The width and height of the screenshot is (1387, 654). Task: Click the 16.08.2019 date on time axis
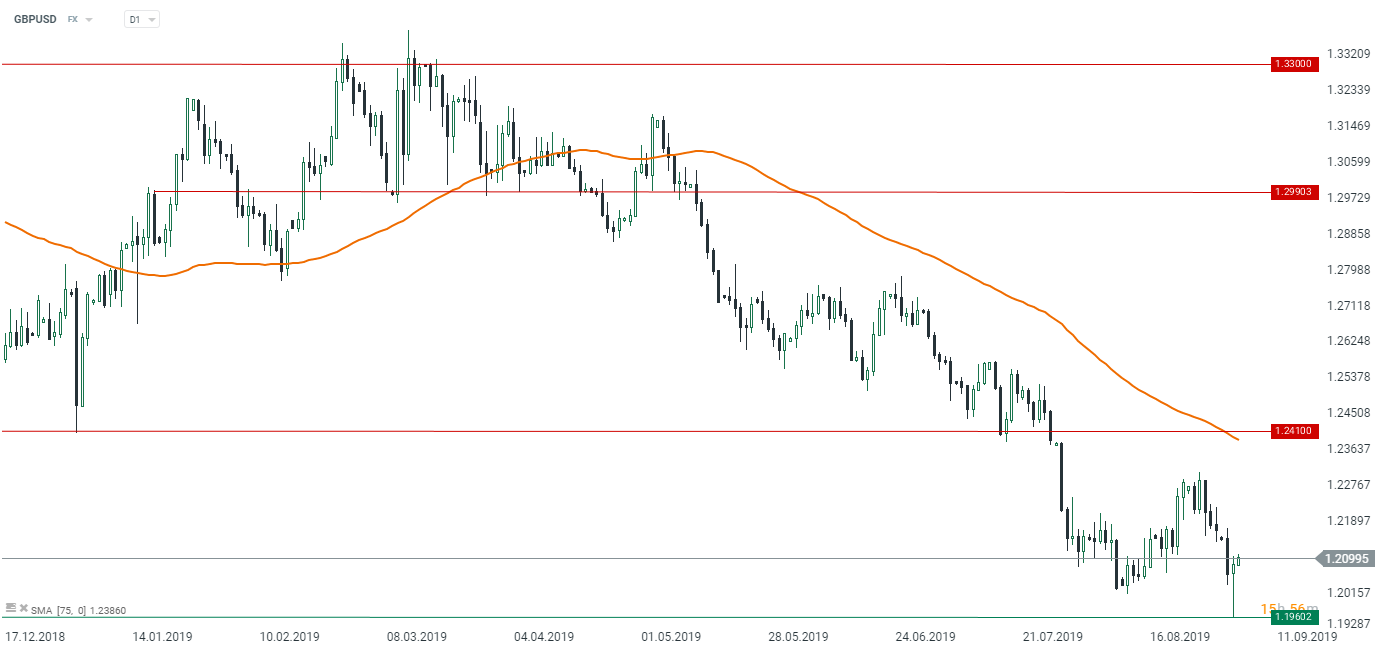tap(1181, 636)
